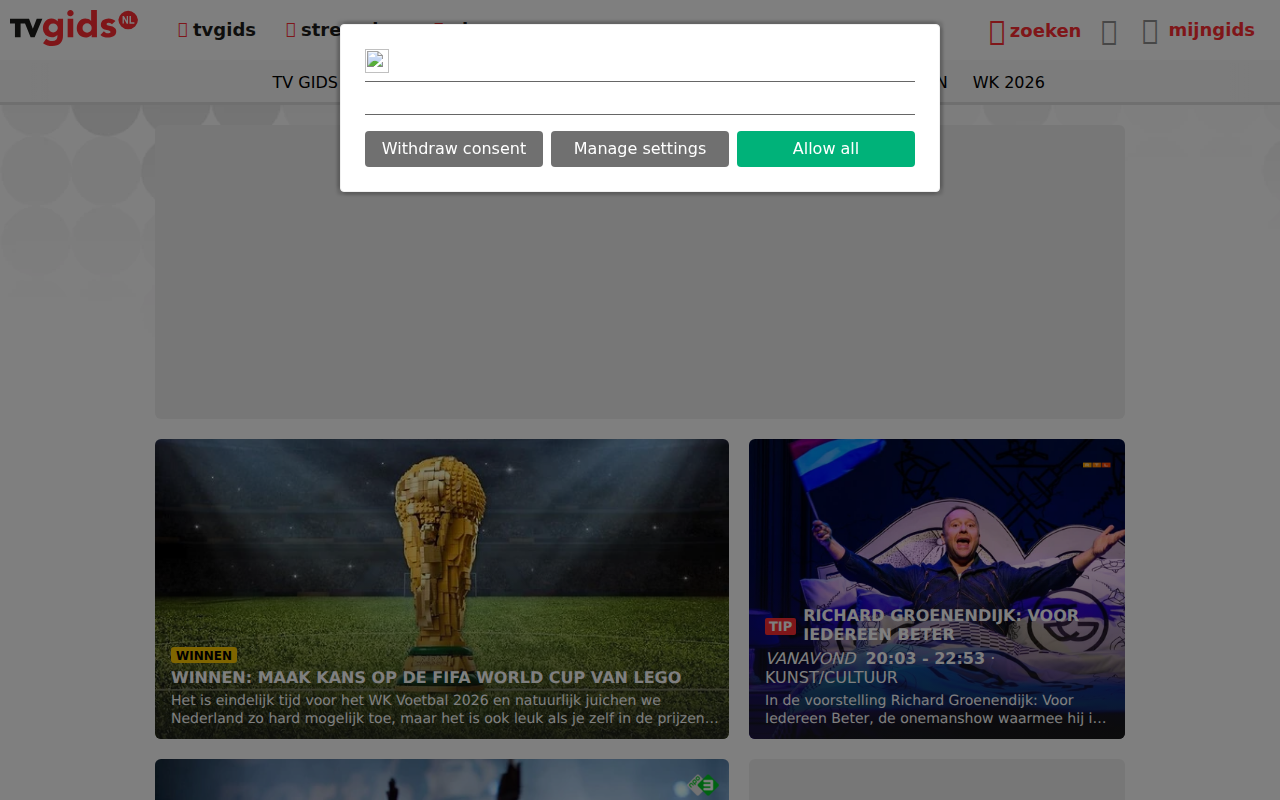Click the headline 'WINNEN: MAAK KANS OP DE FIFA WORLD CUP VAN LEGO'

tap(426, 677)
